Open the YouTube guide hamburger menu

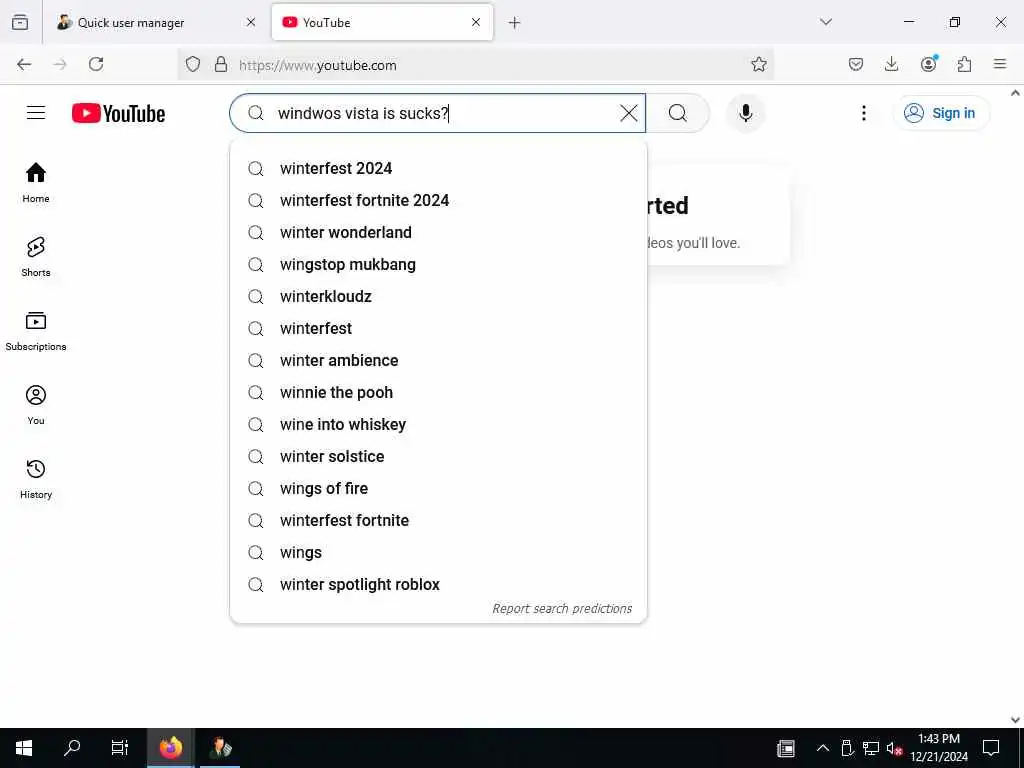pos(36,113)
